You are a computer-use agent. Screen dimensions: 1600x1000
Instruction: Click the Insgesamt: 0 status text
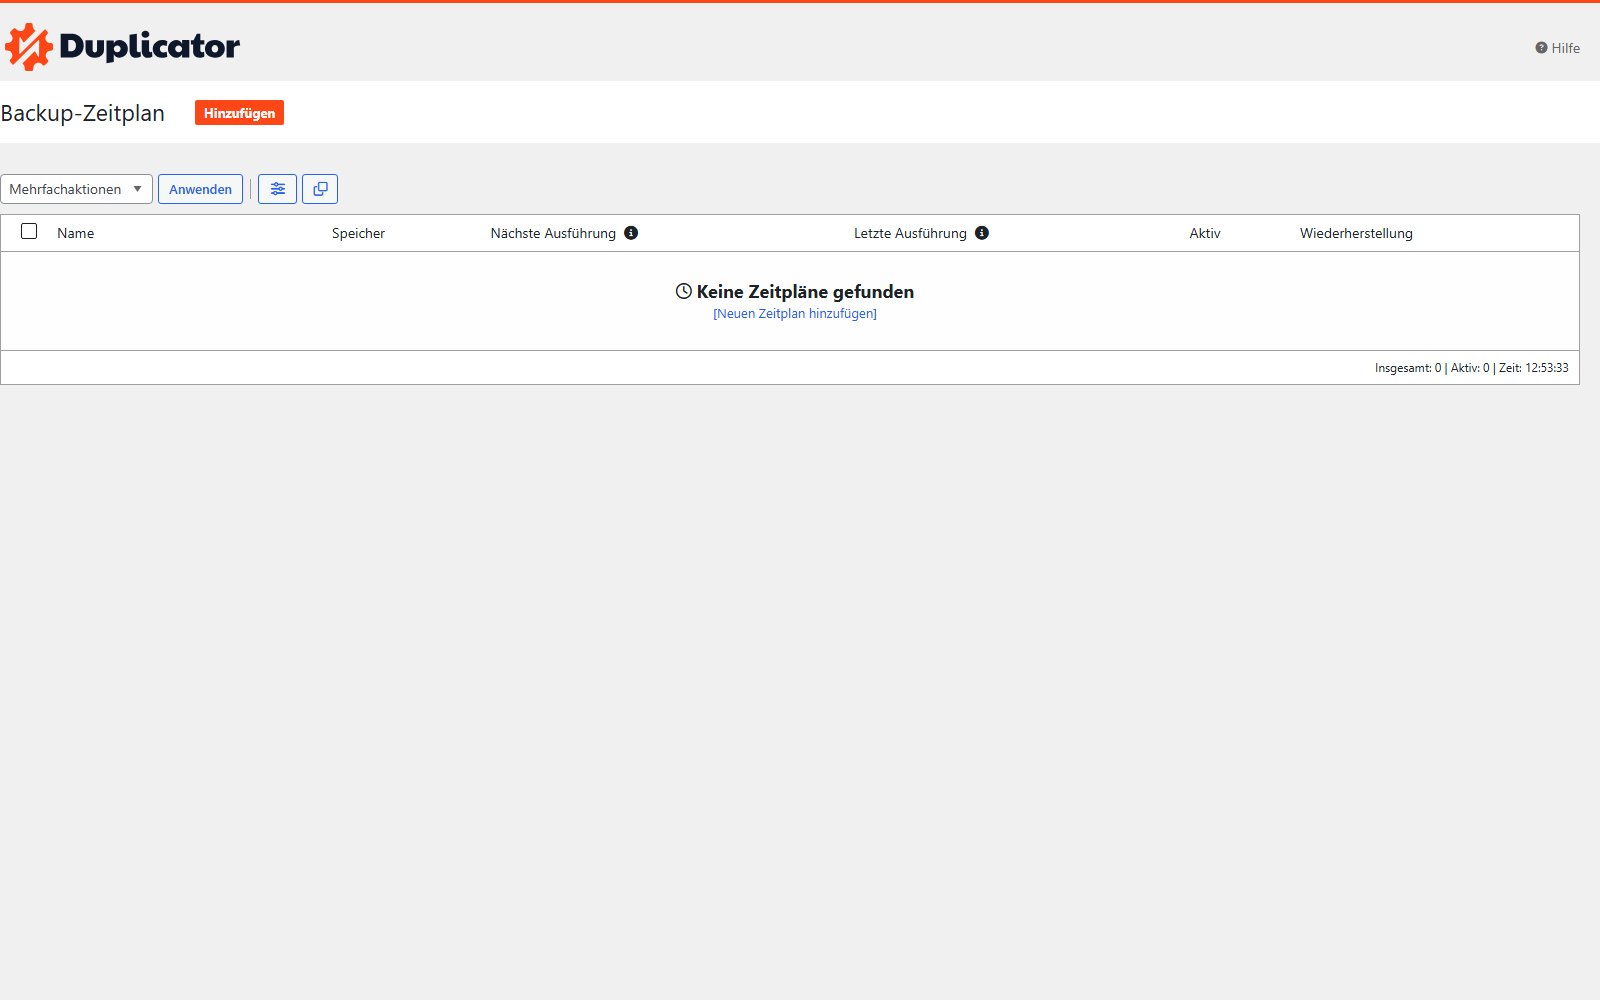tap(1408, 368)
